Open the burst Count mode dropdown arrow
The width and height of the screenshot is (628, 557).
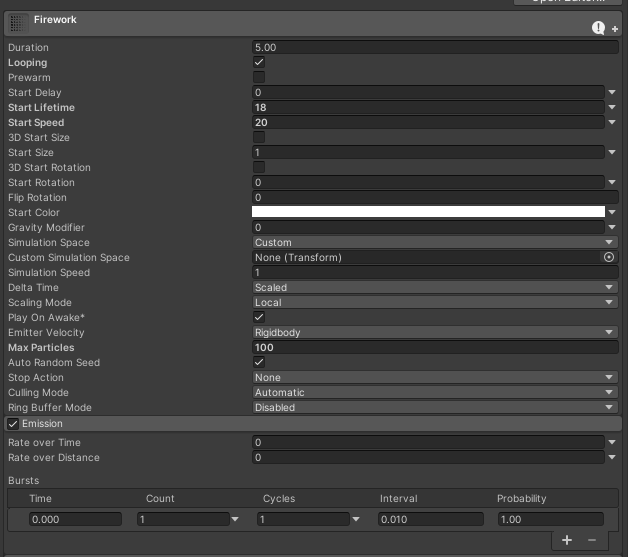(x=235, y=519)
